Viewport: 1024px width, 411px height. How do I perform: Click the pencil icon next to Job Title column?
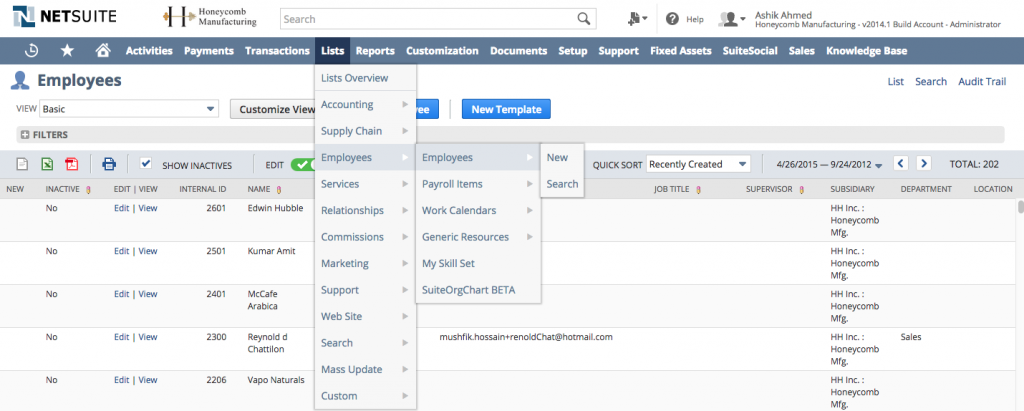697,189
